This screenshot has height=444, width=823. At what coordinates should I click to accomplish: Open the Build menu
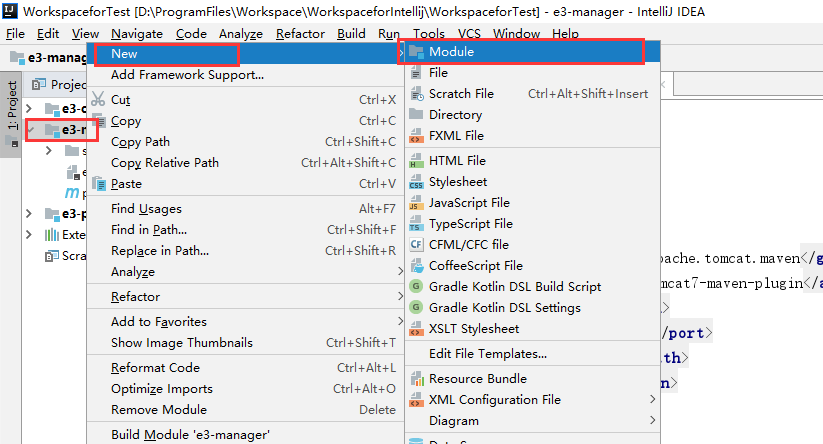click(x=351, y=34)
